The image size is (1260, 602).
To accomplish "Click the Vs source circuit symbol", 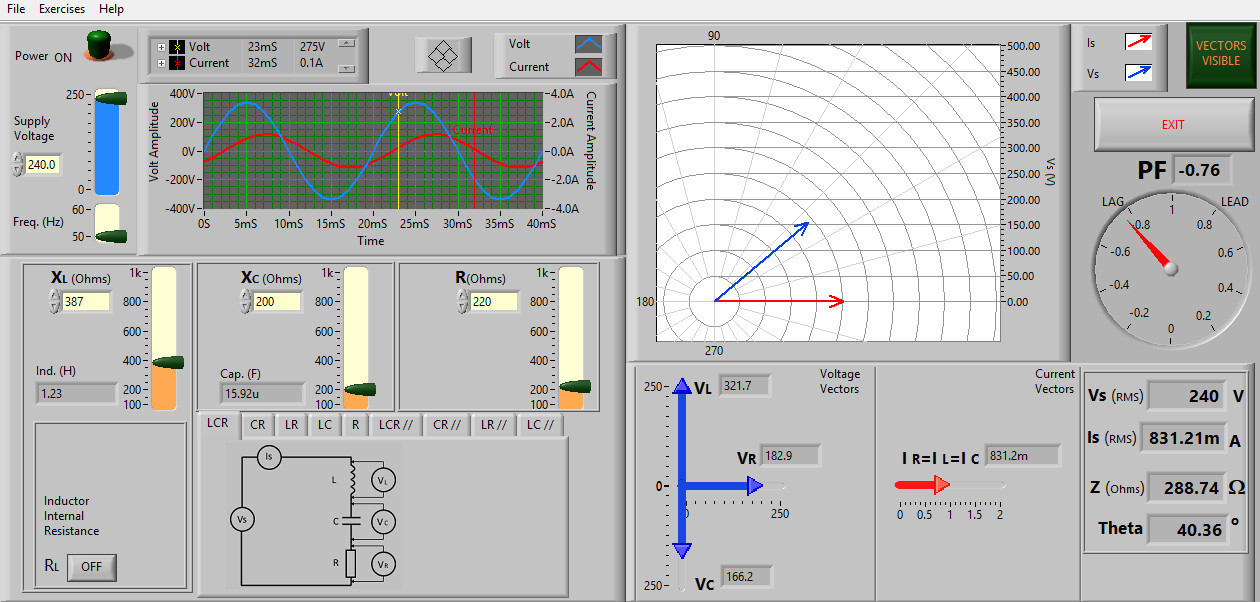I will 241,519.
